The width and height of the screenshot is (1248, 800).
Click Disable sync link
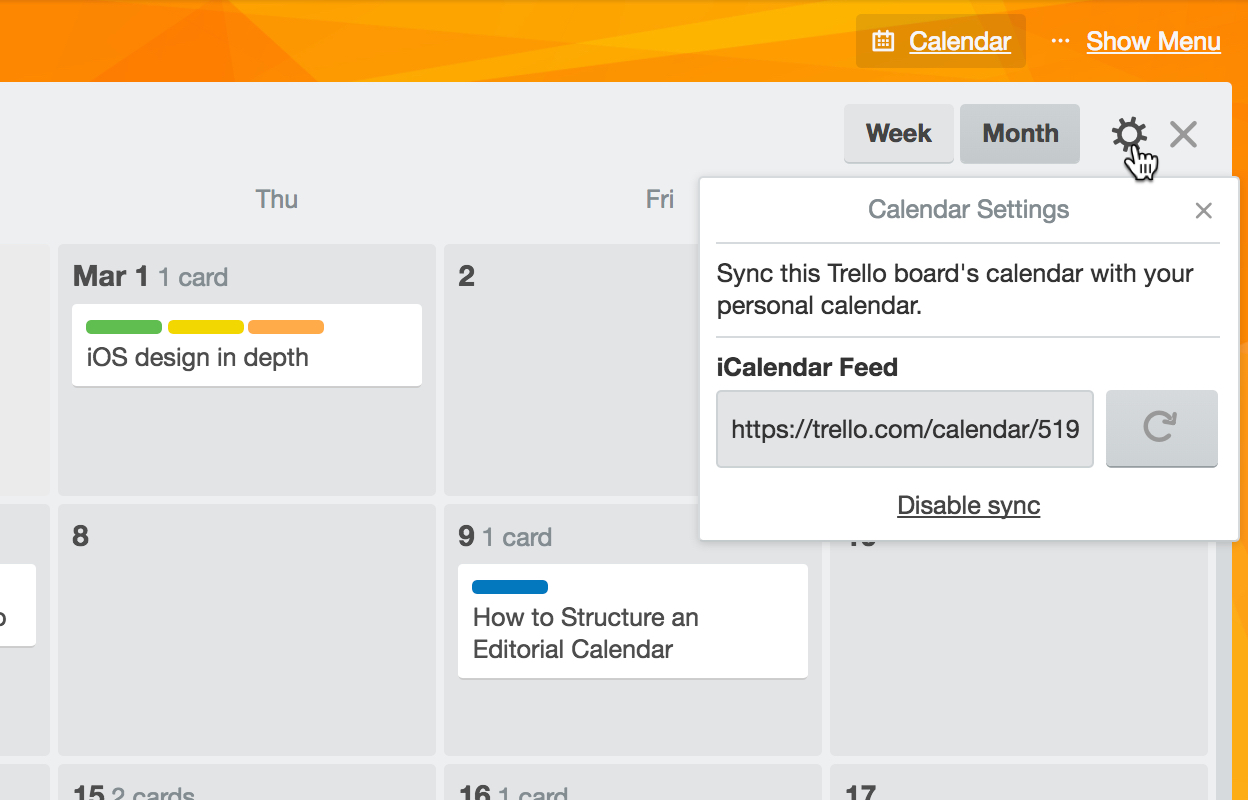(968, 505)
